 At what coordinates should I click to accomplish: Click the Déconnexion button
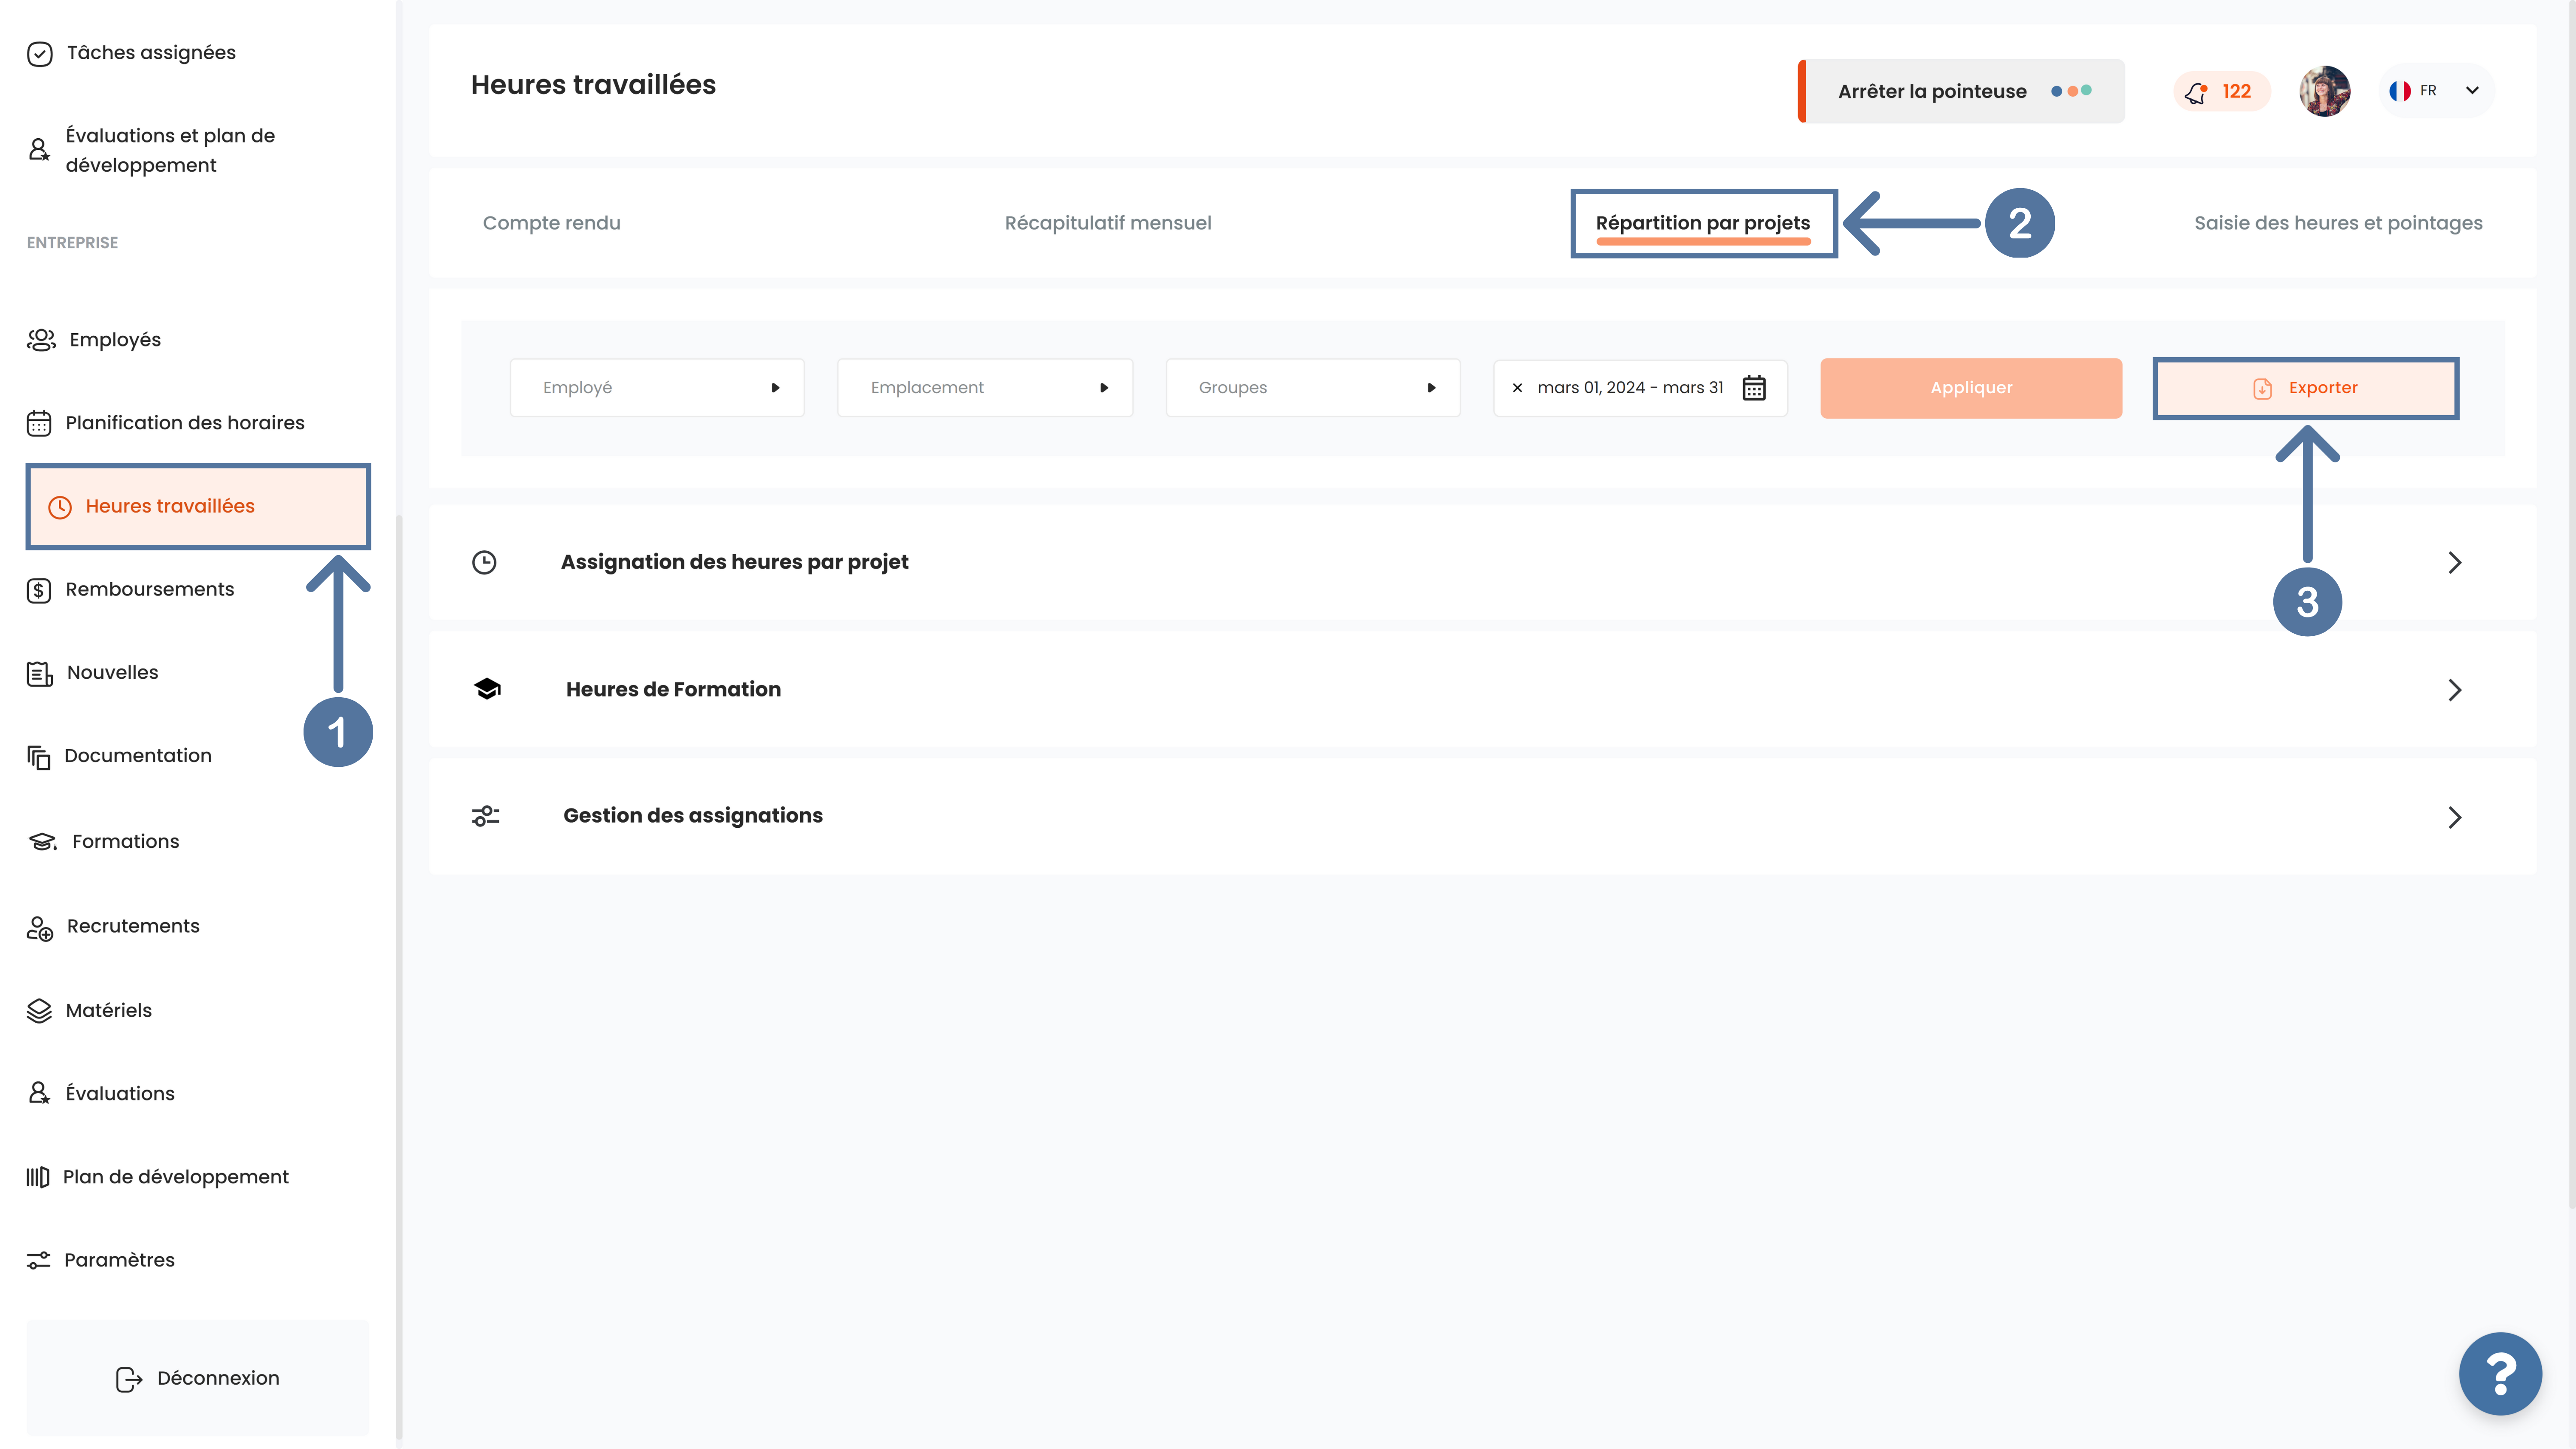(198, 1379)
